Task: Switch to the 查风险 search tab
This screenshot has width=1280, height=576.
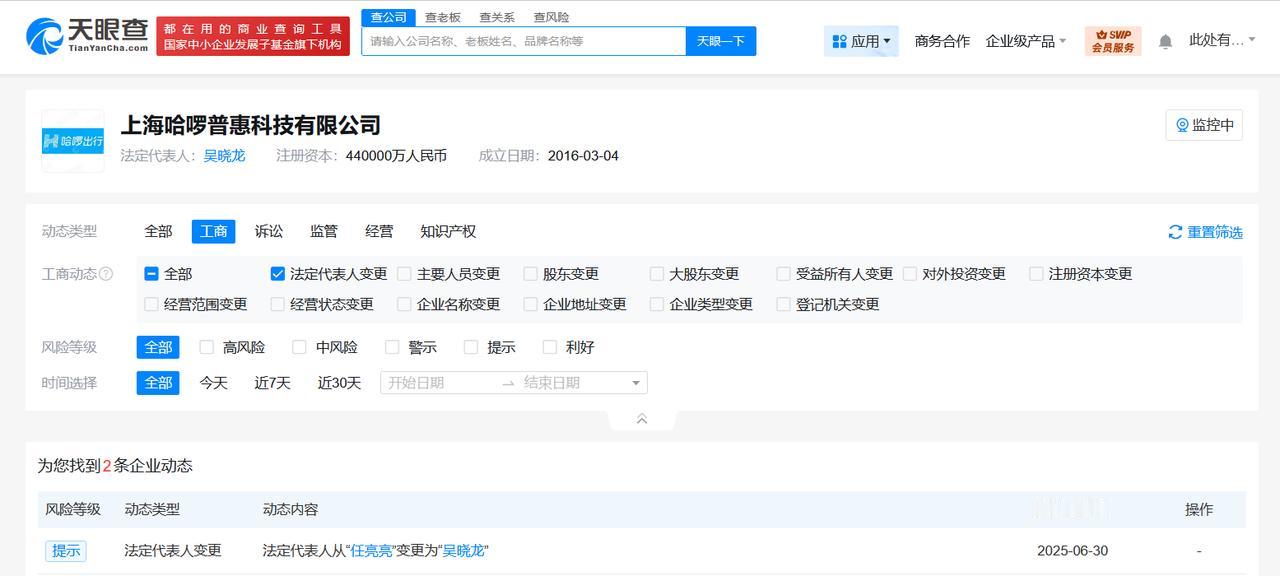Action: tap(551, 17)
